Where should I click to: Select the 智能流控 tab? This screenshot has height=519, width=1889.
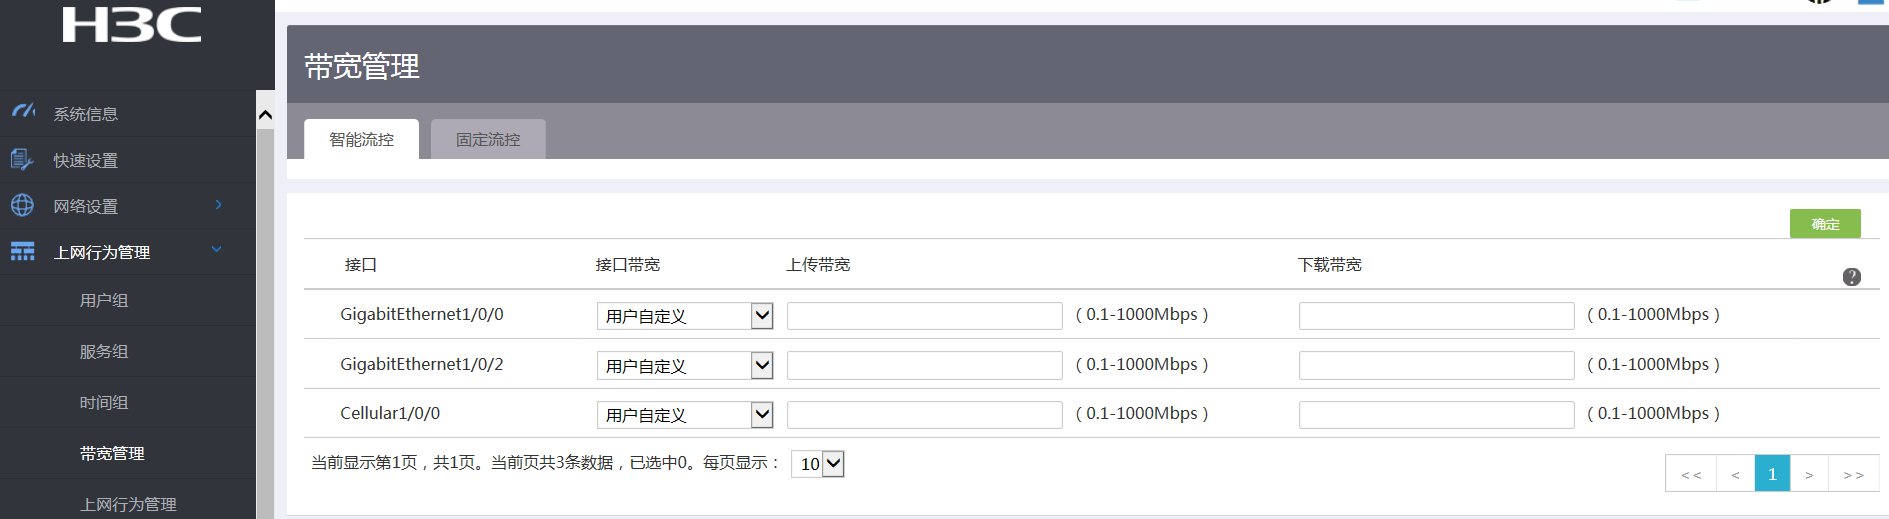361,140
